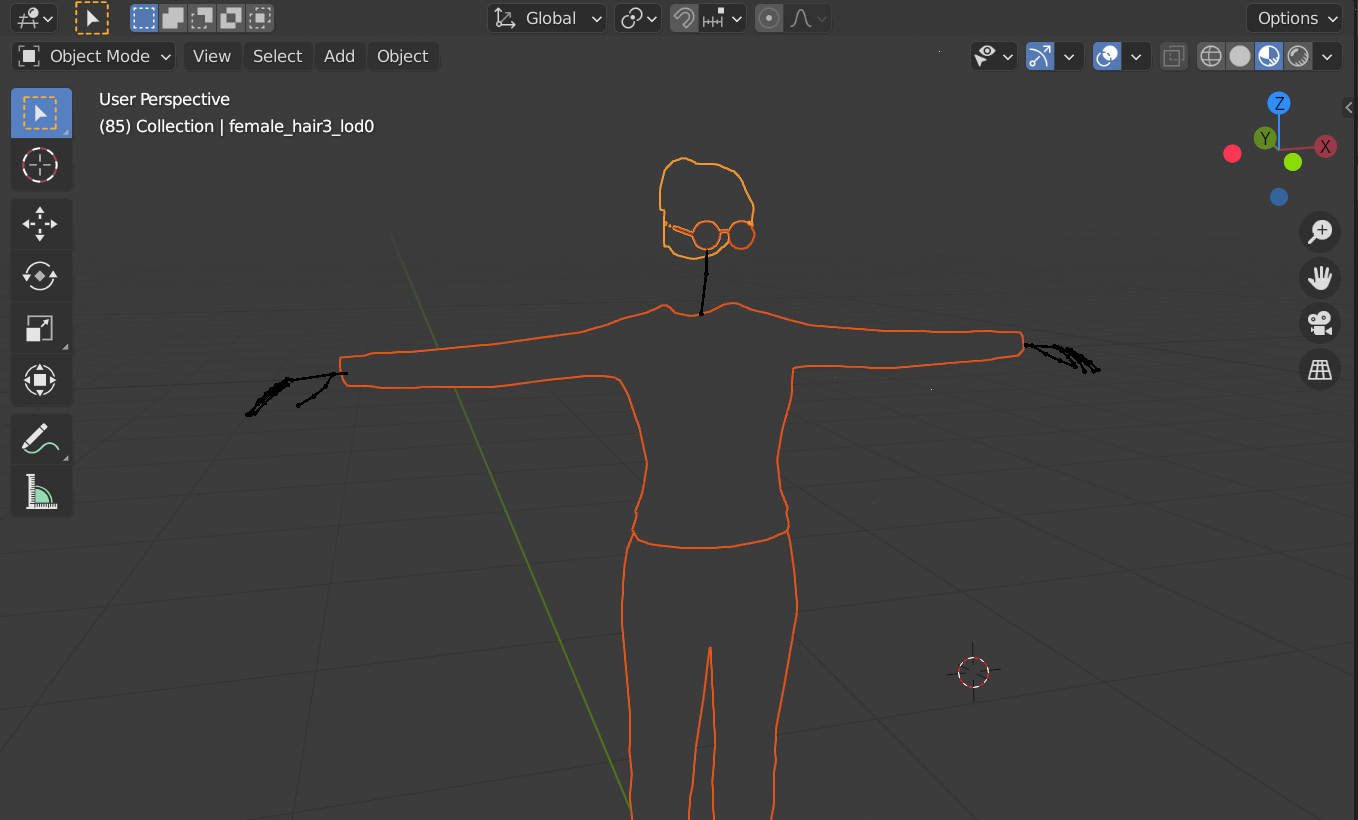The height and width of the screenshot is (820, 1358).
Task: Switch to the Scale tool
Action: pyautogui.click(x=41, y=328)
